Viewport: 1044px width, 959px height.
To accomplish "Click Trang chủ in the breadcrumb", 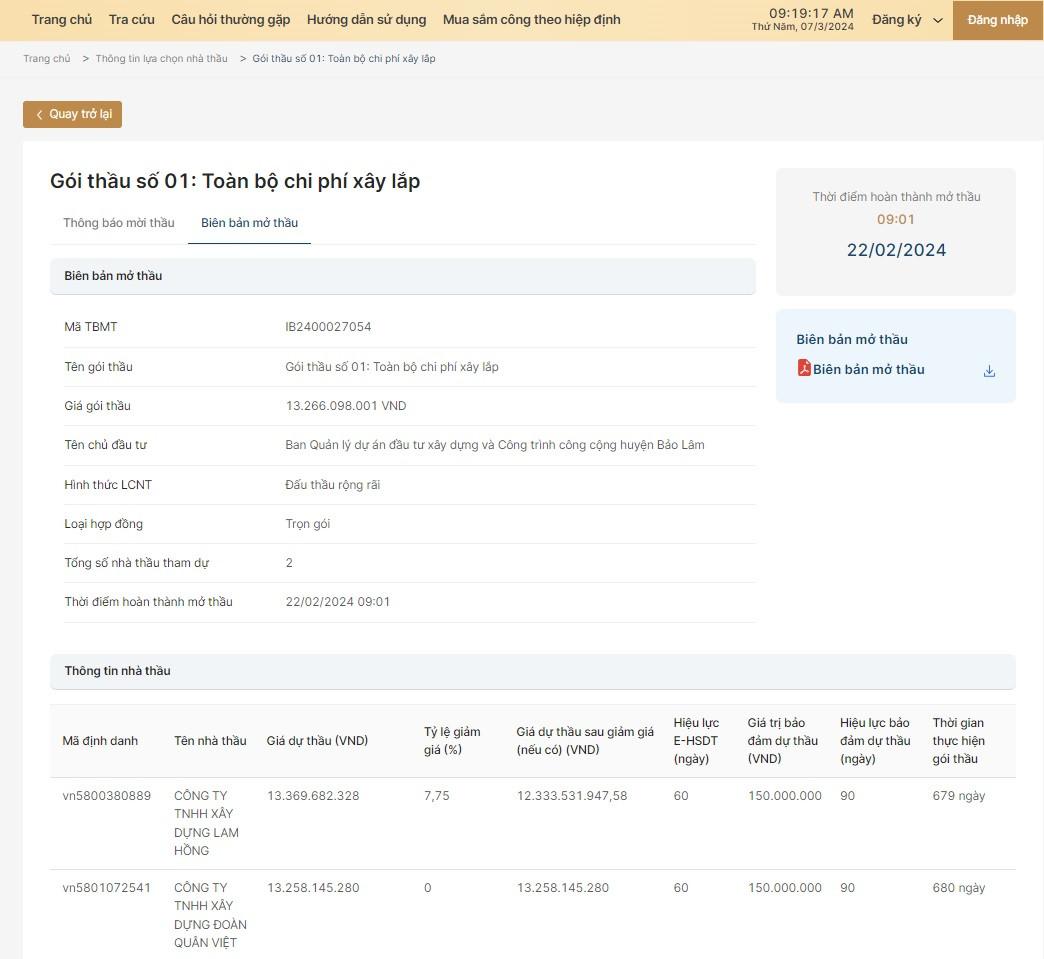I will [47, 59].
